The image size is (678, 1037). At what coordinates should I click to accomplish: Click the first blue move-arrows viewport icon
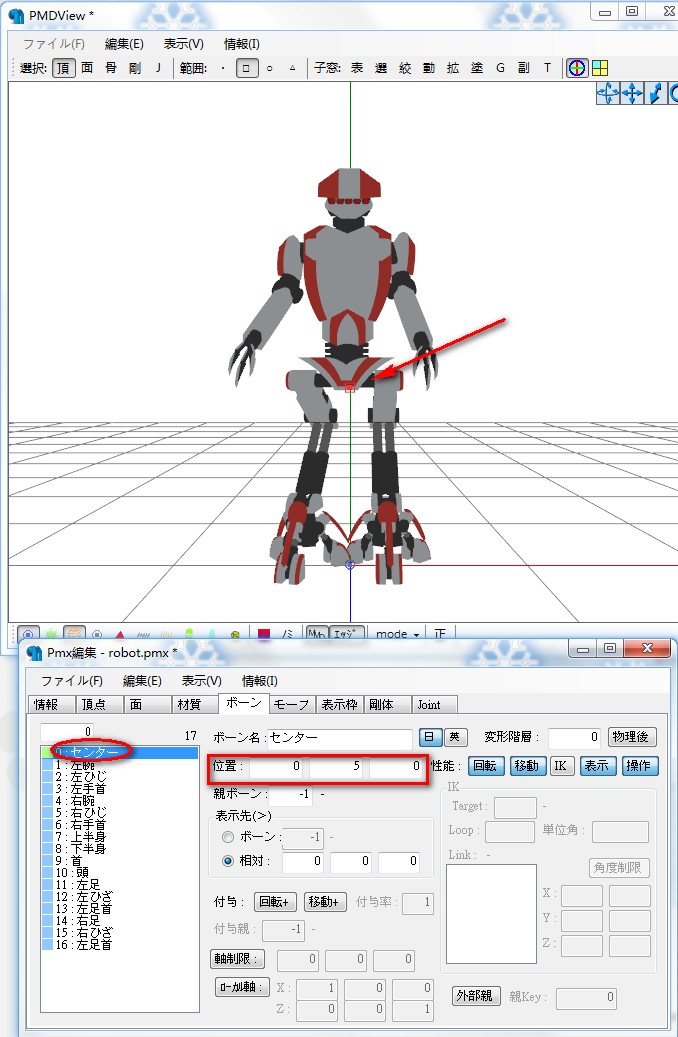(608, 94)
